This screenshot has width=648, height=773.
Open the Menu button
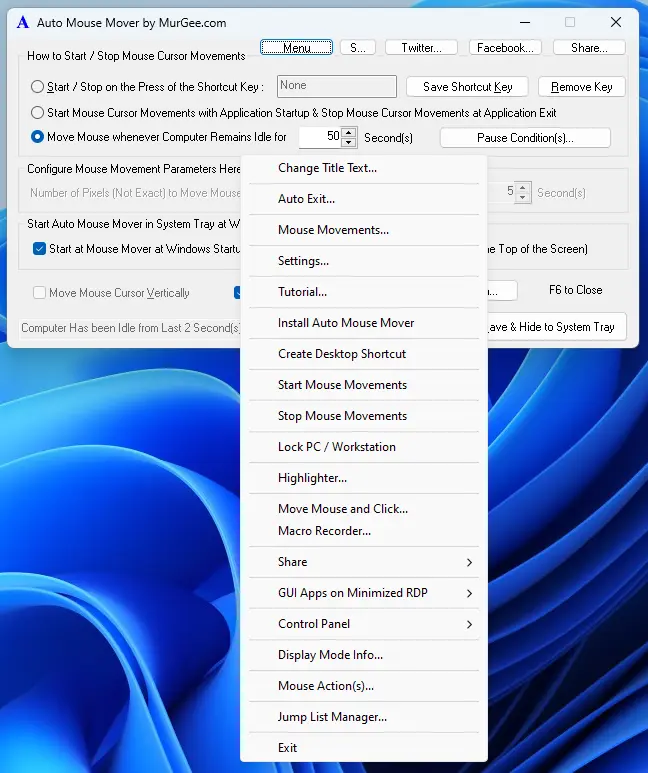pos(296,48)
